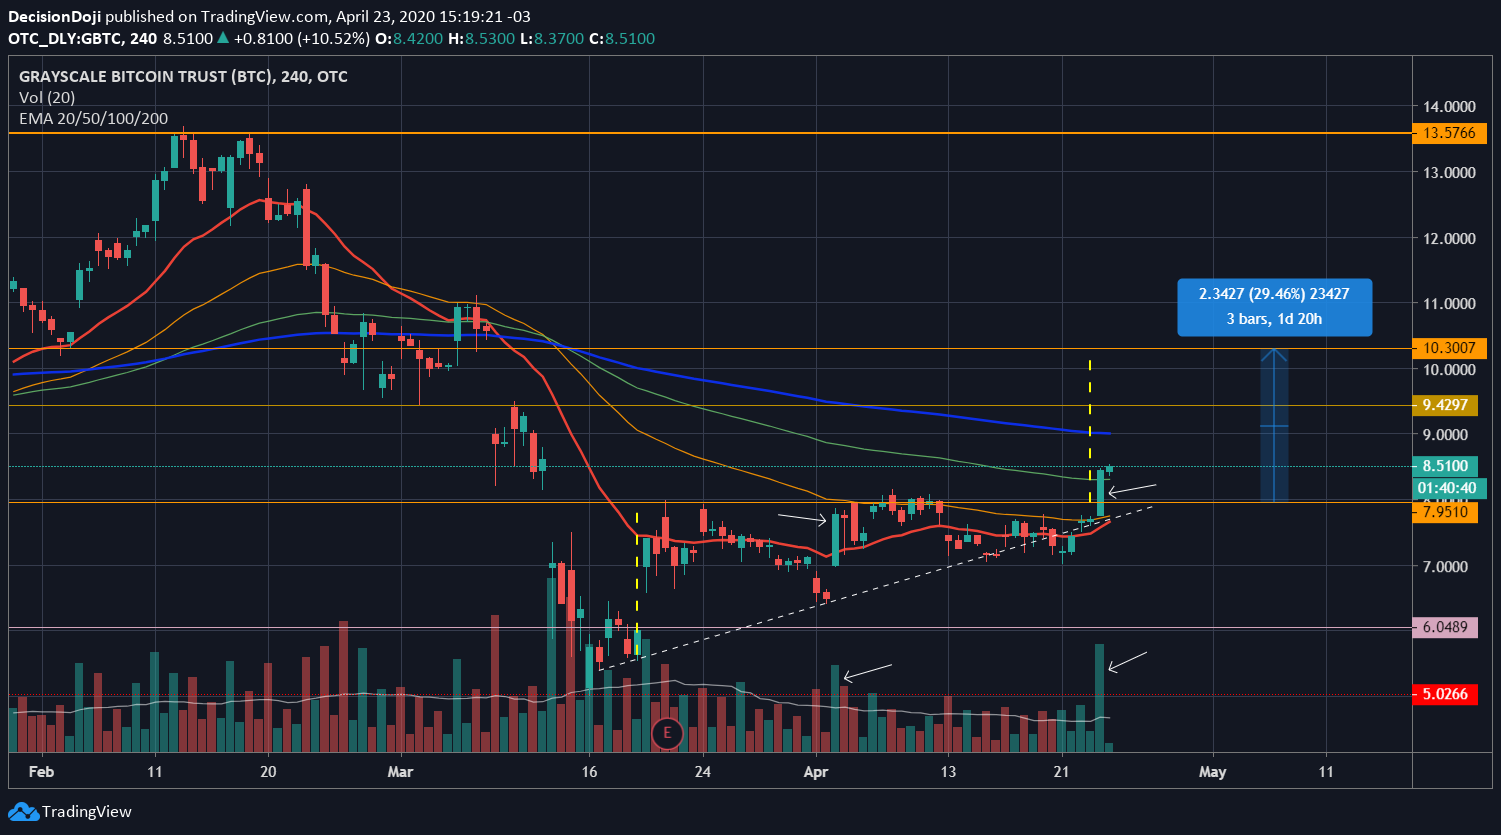This screenshot has height=835, width=1501.
Task: Click the 'DecisionDoji' author name
Action: click(55, 17)
